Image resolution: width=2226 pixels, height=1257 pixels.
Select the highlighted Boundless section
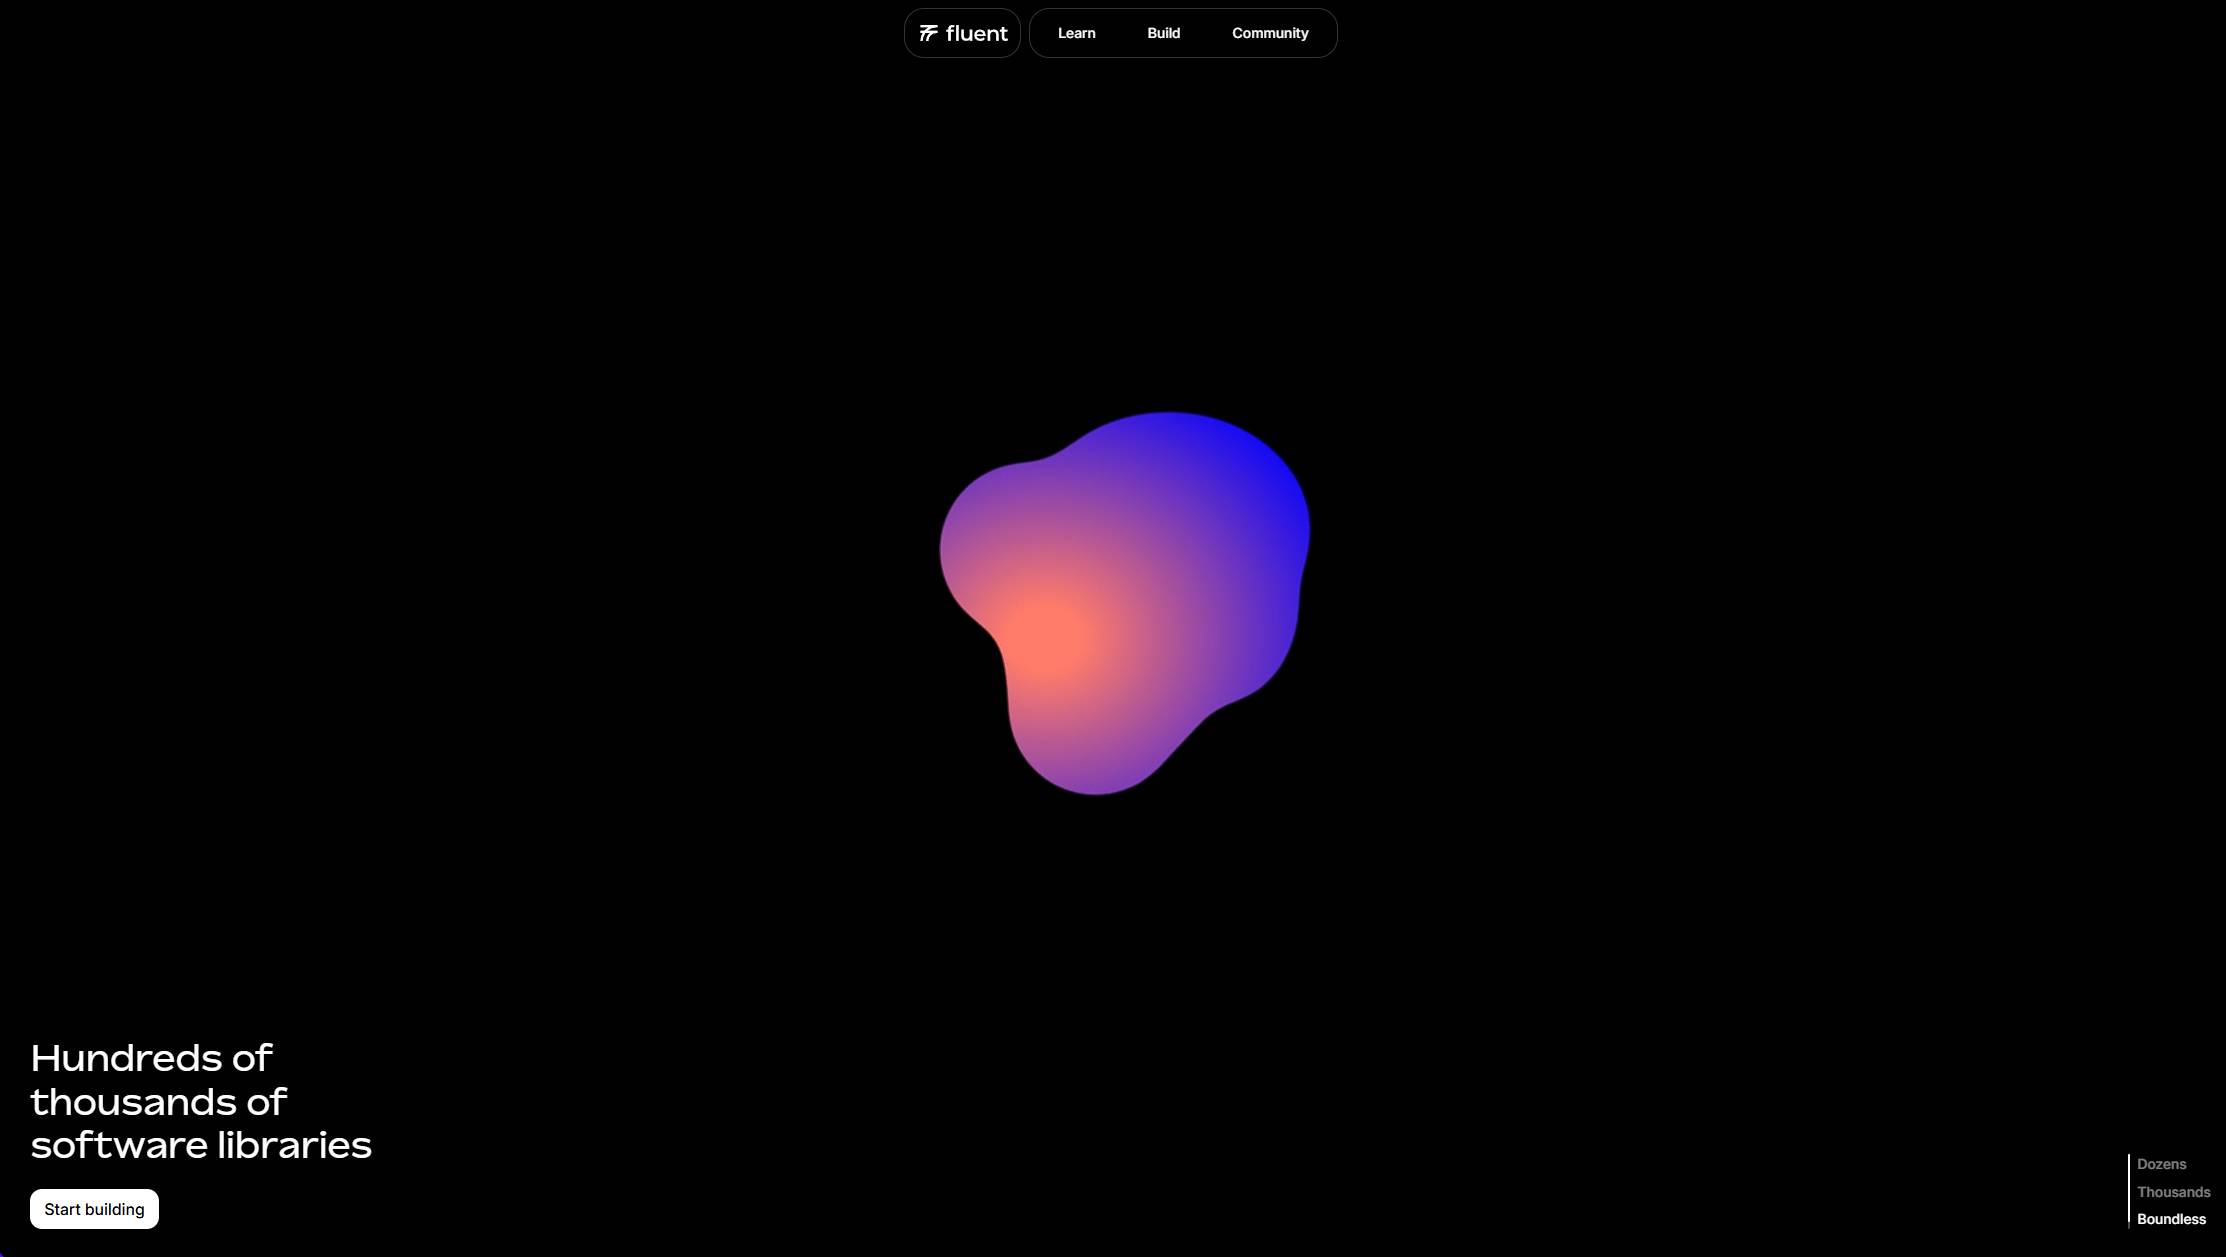tap(2171, 1219)
